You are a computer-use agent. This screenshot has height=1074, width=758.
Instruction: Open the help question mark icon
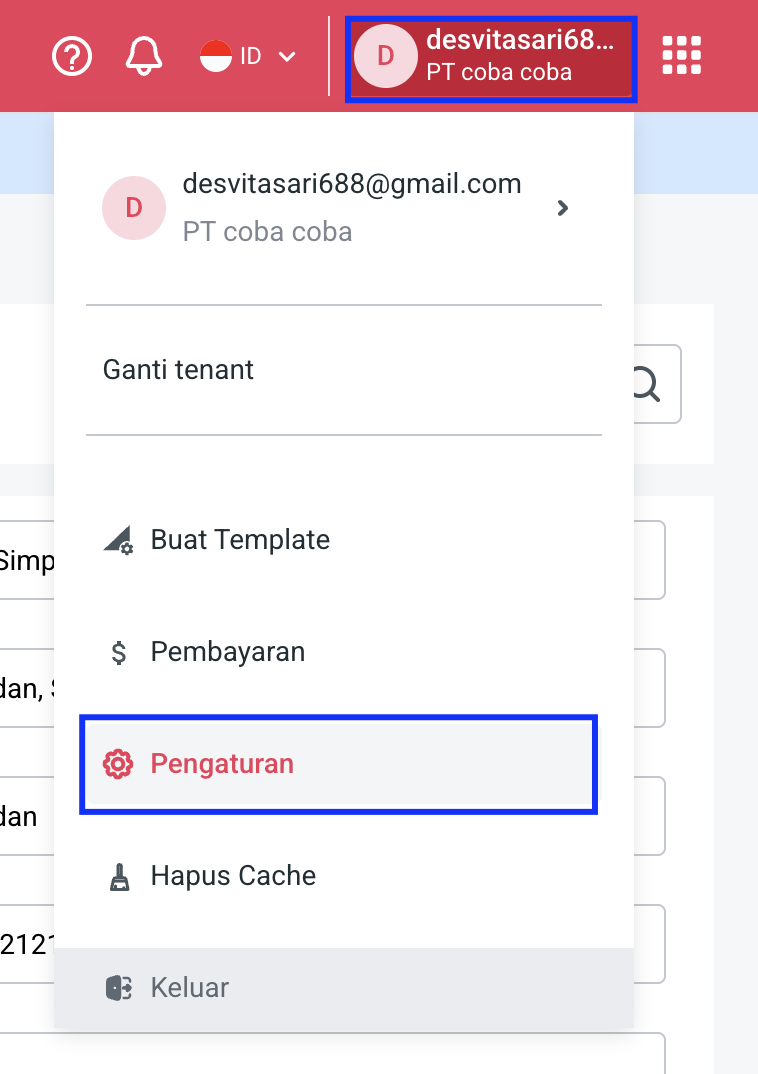72,56
